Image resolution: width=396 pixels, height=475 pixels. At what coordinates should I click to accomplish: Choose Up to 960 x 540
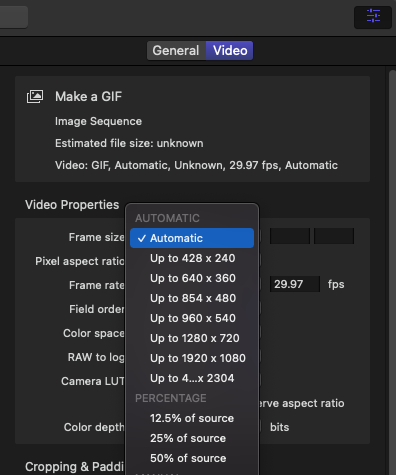tap(192, 318)
